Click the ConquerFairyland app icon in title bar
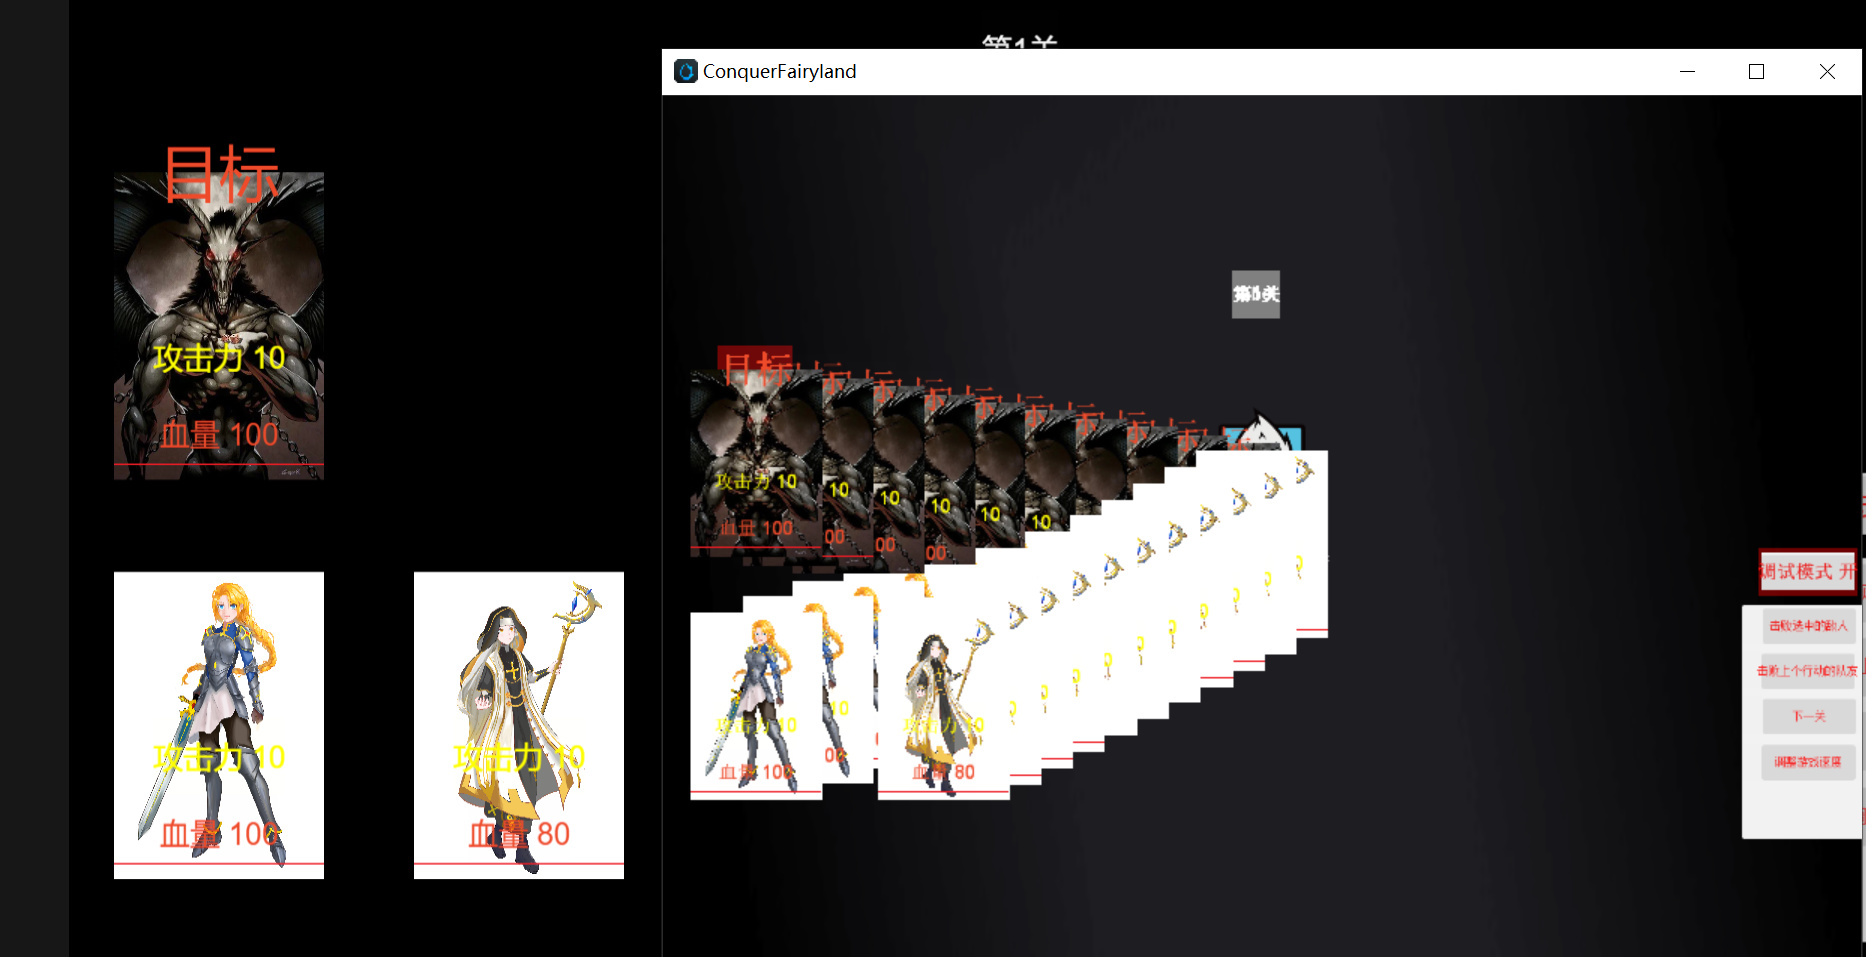This screenshot has height=957, width=1866. coord(686,71)
